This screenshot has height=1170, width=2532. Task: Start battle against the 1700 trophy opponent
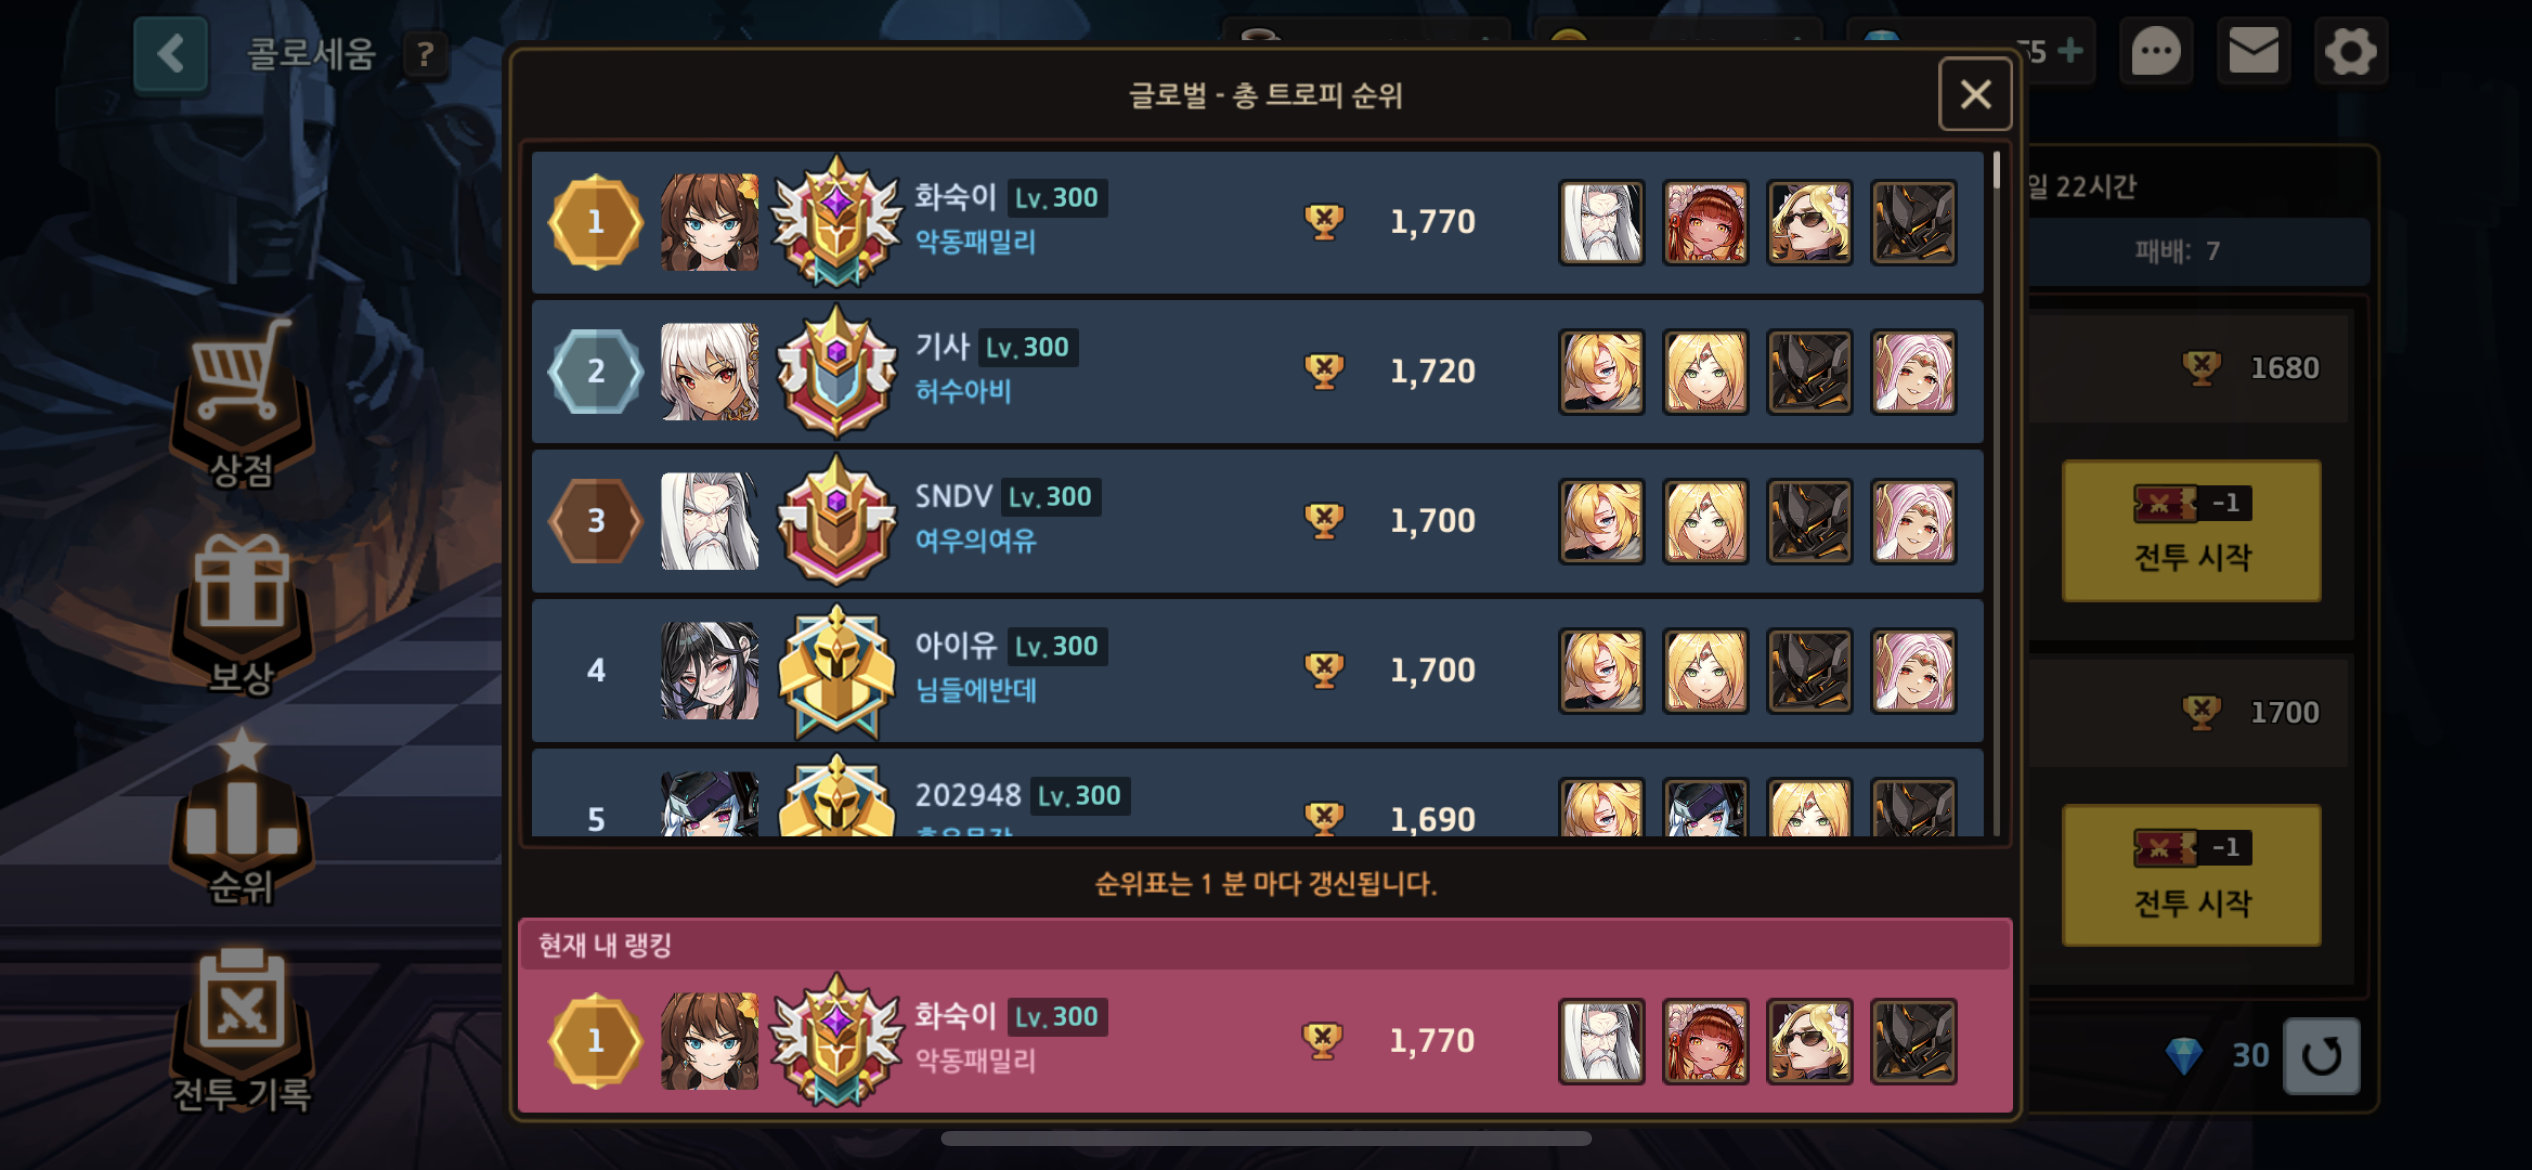(2191, 876)
